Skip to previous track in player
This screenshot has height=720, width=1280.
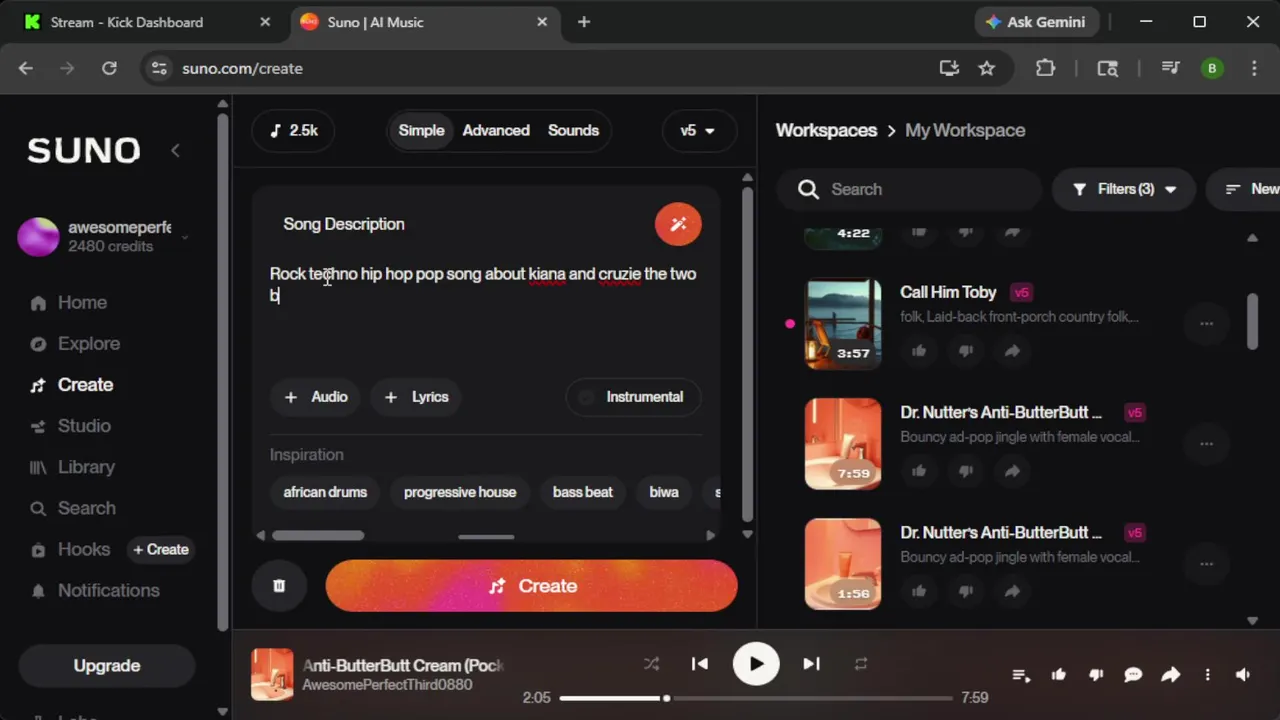[x=700, y=664]
